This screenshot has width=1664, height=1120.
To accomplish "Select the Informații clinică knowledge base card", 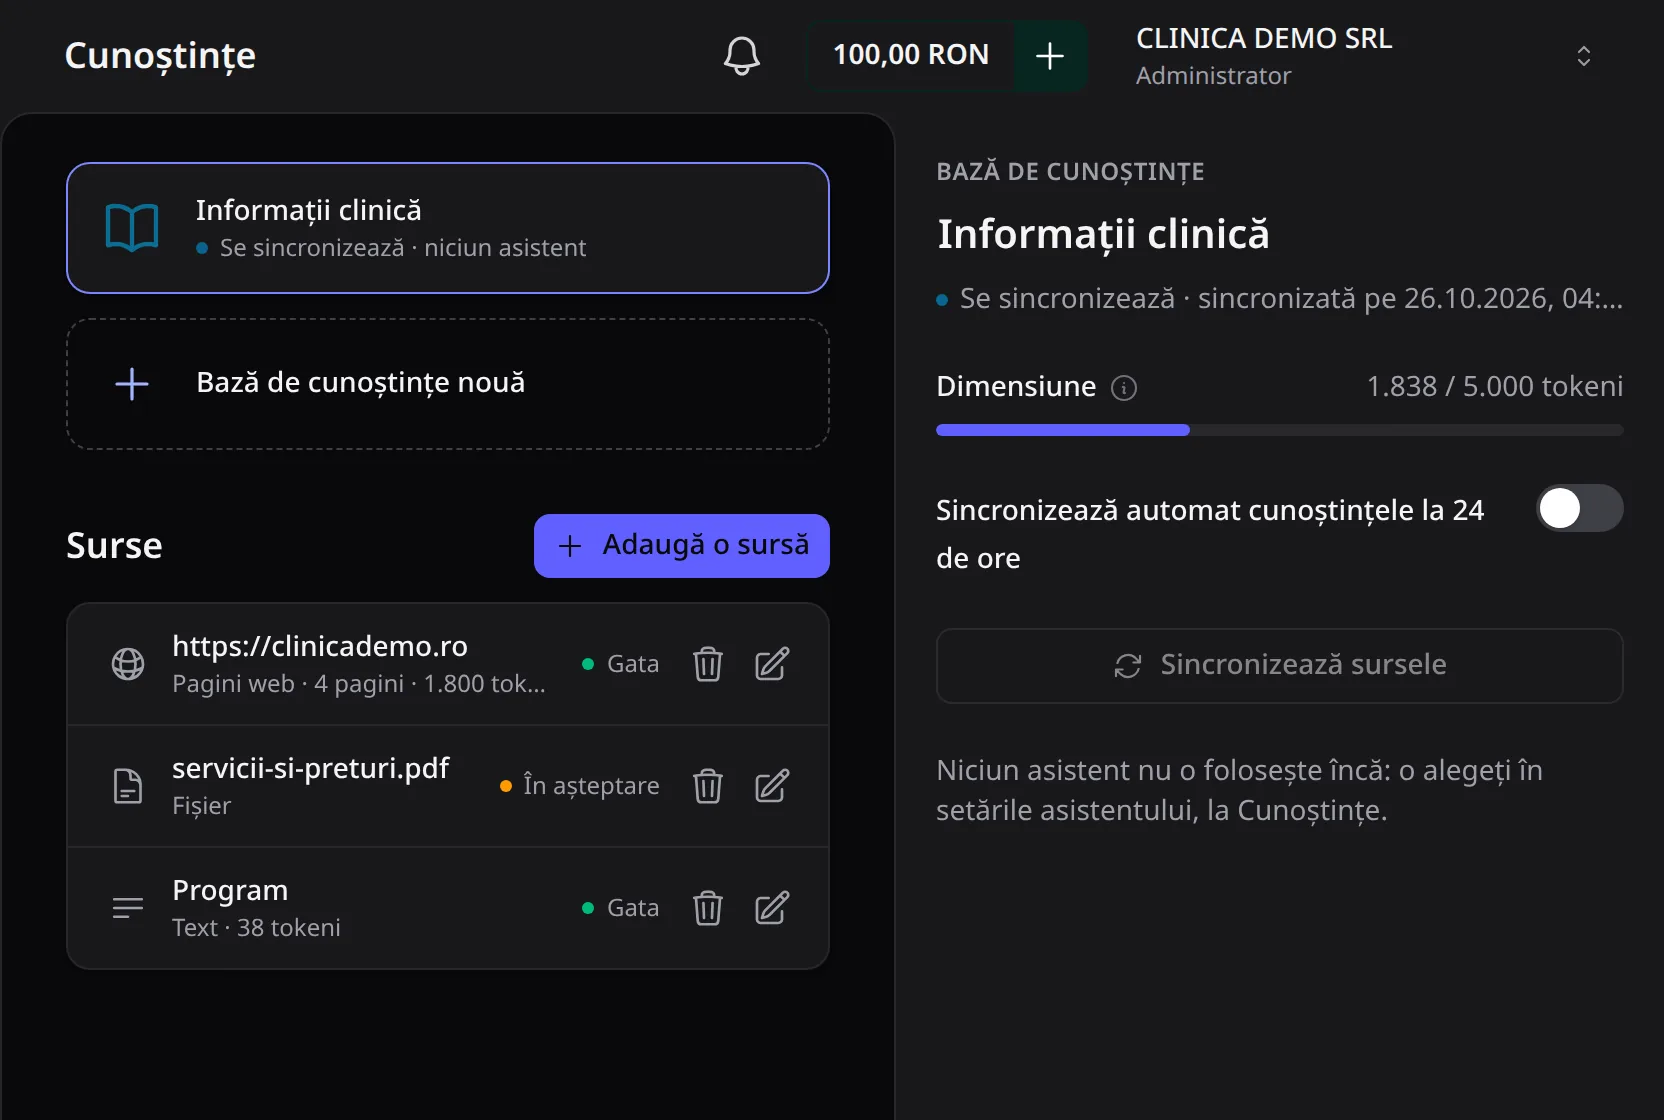I will [448, 228].
